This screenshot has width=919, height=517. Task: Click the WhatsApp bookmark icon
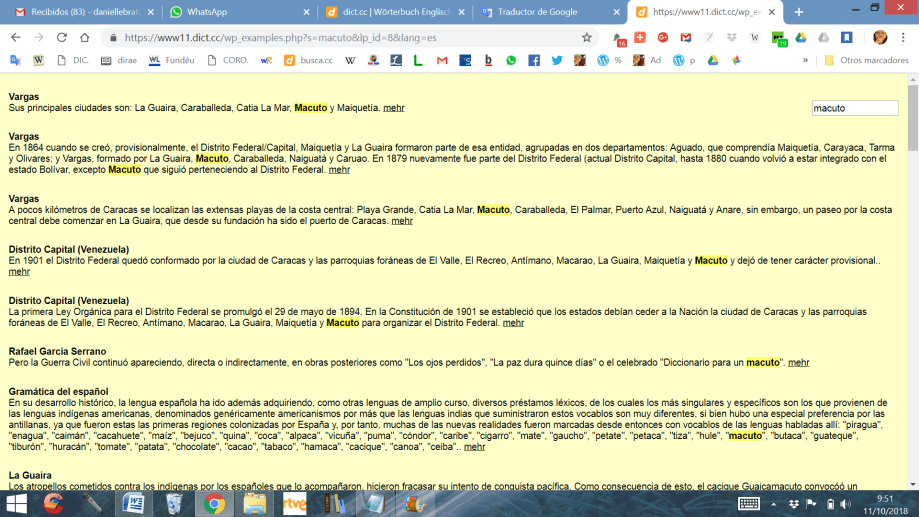point(511,60)
